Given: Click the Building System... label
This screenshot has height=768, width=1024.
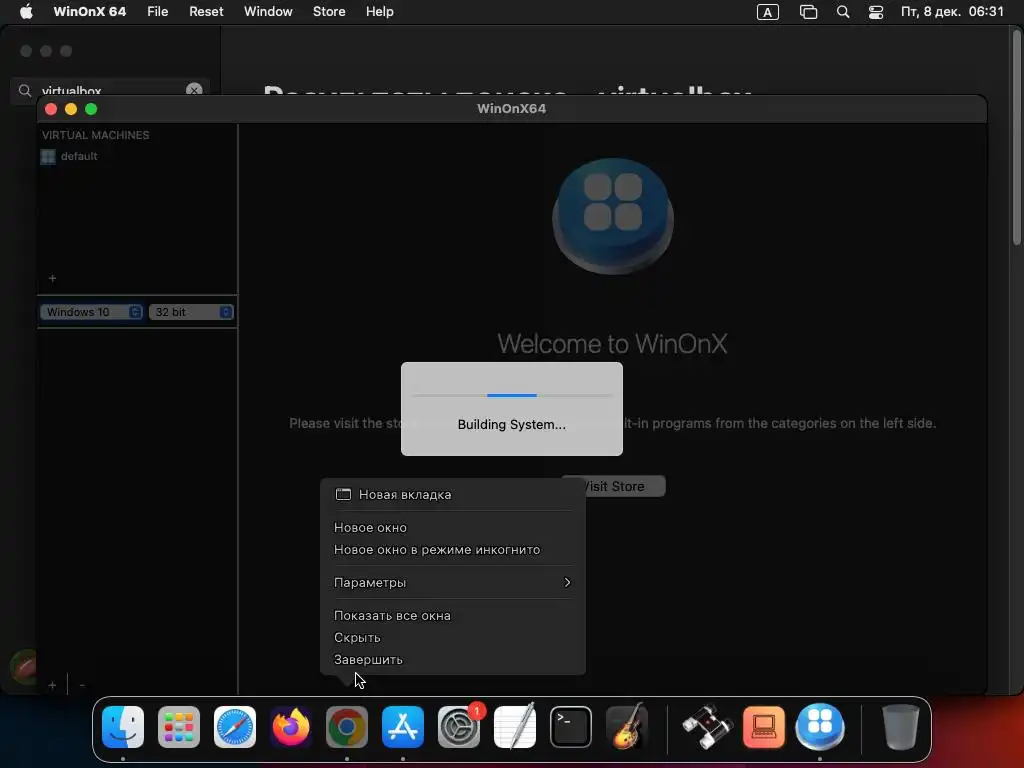Looking at the screenshot, I should tap(511, 424).
